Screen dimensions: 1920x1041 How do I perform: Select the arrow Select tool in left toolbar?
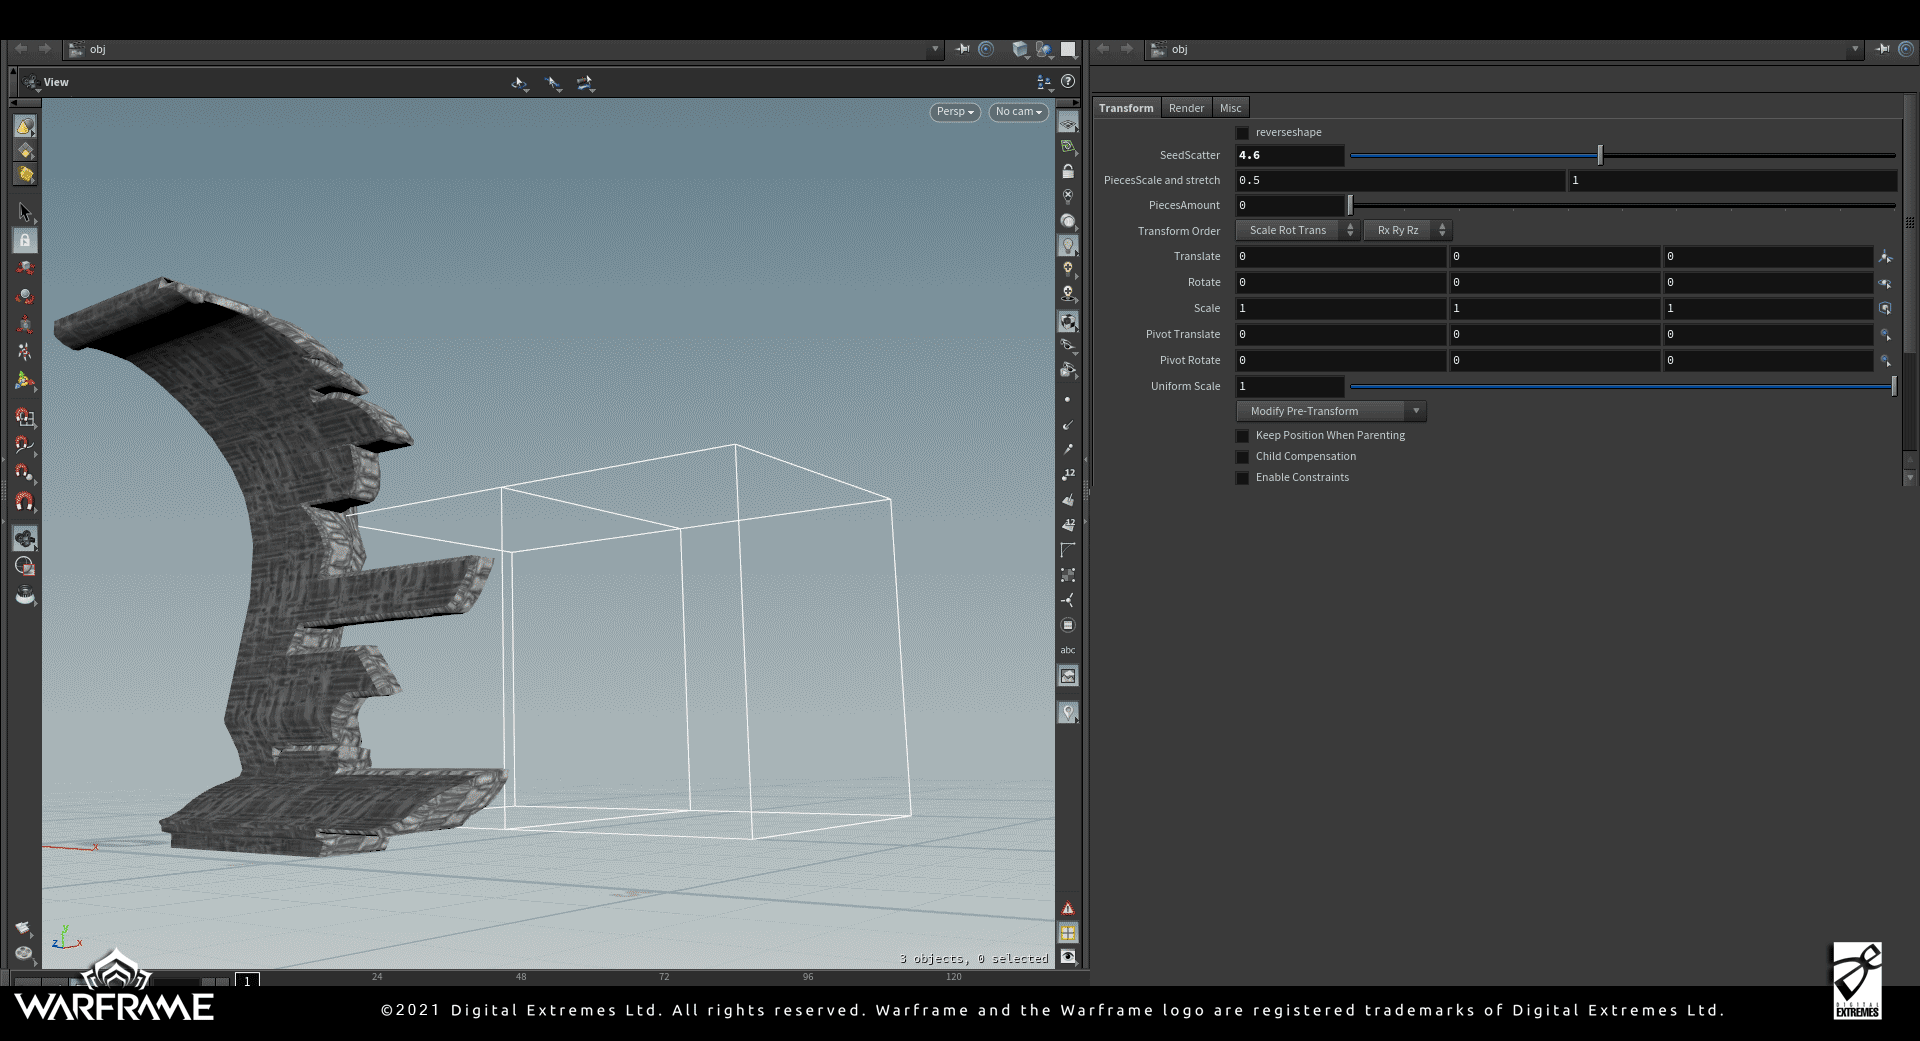(25, 212)
